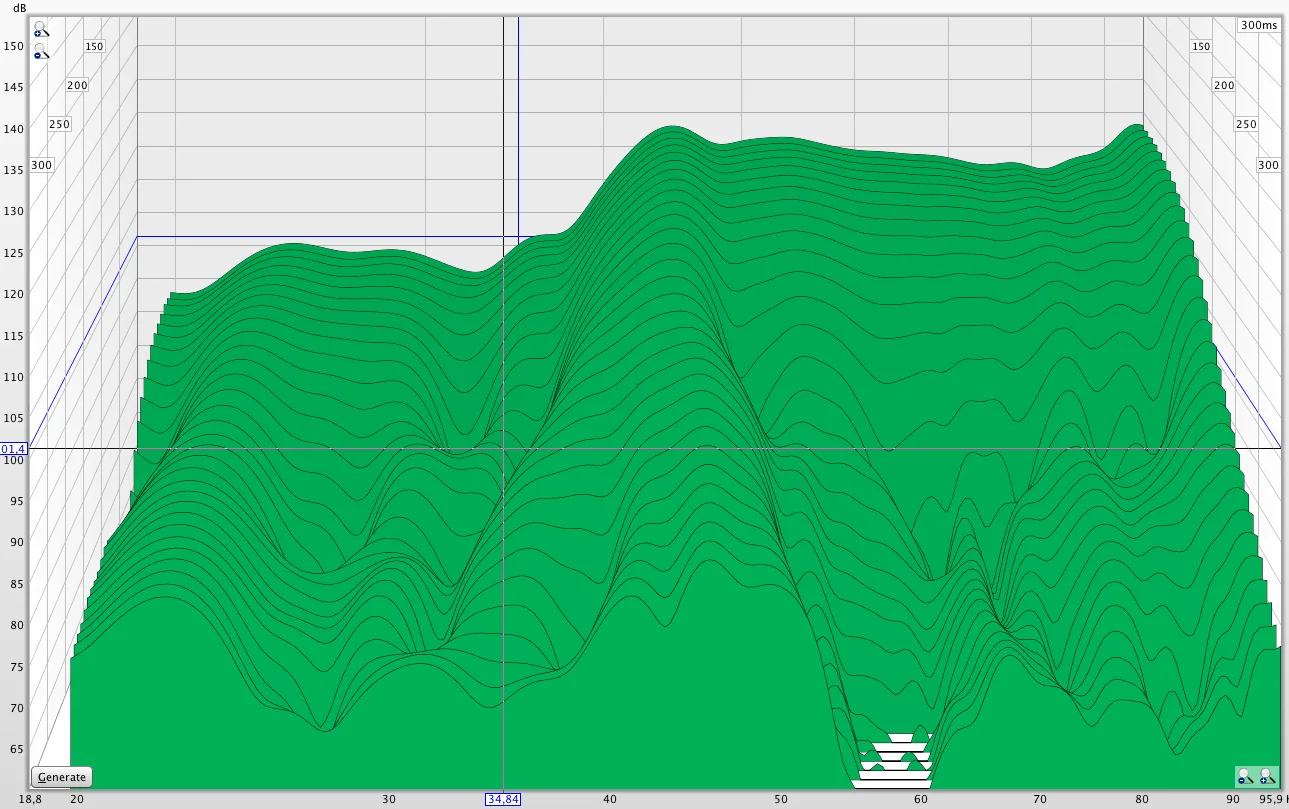Zoom out the vertical dB axis
Screen dimensions: 1289x809
click(x=42, y=51)
